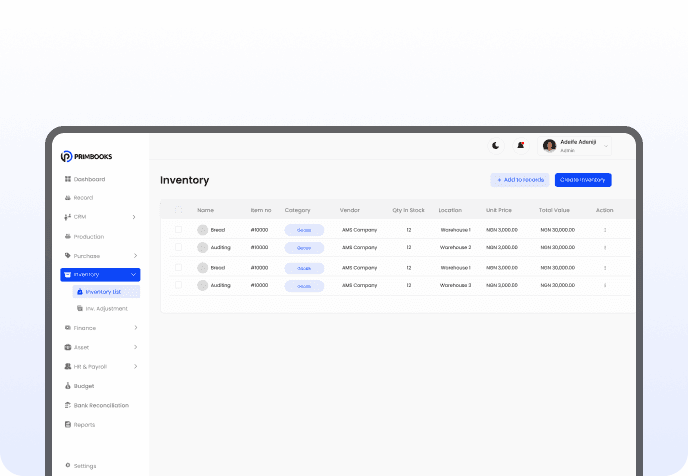Click the Warehouse 2 location cell
The height and width of the screenshot is (476, 688).
pos(455,247)
